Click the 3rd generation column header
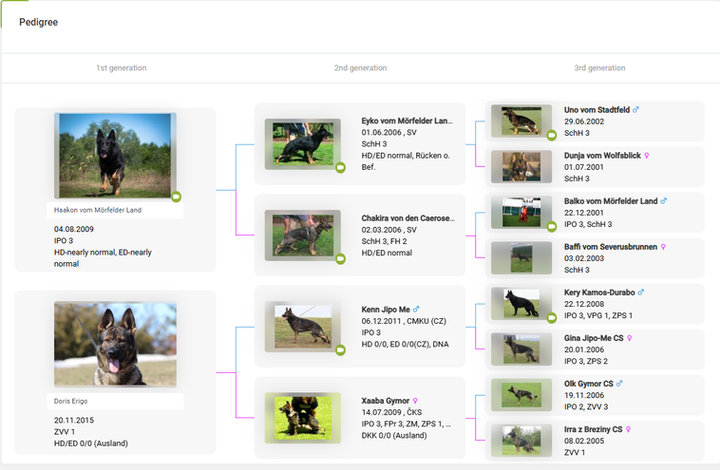Image resolution: width=720 pixels, height=470 pixels. [x=600, y=68]
